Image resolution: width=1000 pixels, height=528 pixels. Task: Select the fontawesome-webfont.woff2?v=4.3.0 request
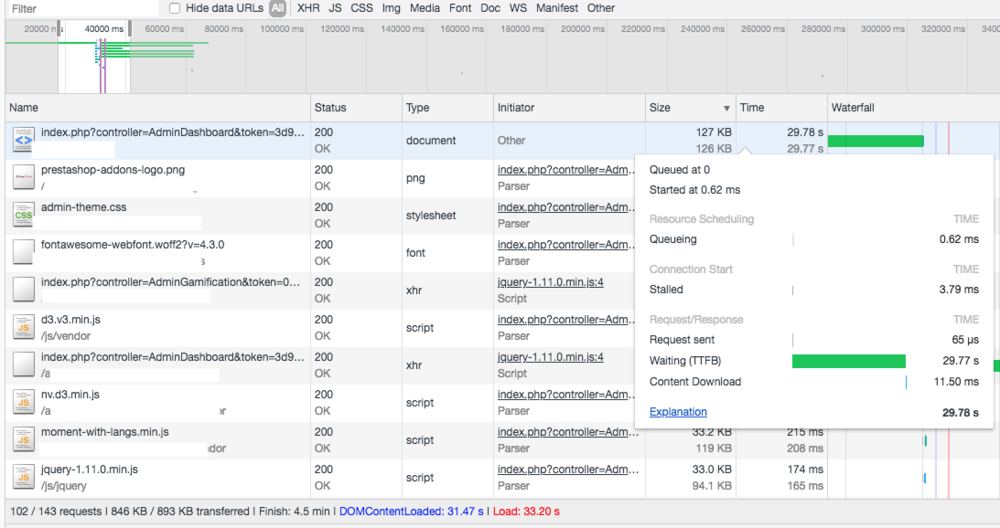tap(133, 245)
